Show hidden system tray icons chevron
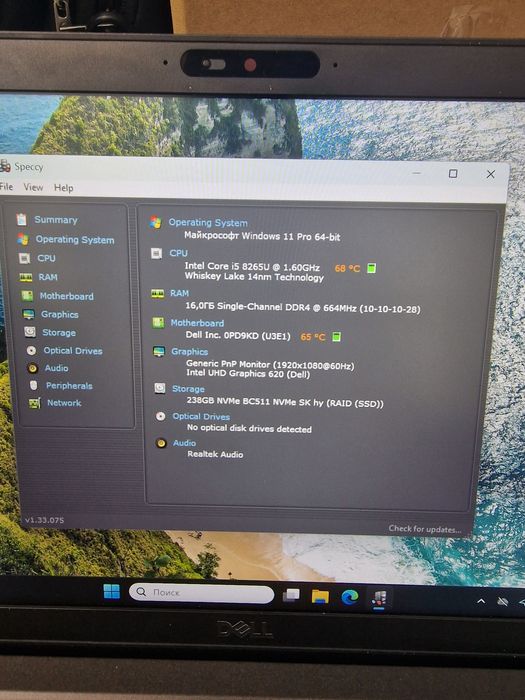The height and width of the screenshot is (700, 525). coord(481,601)
